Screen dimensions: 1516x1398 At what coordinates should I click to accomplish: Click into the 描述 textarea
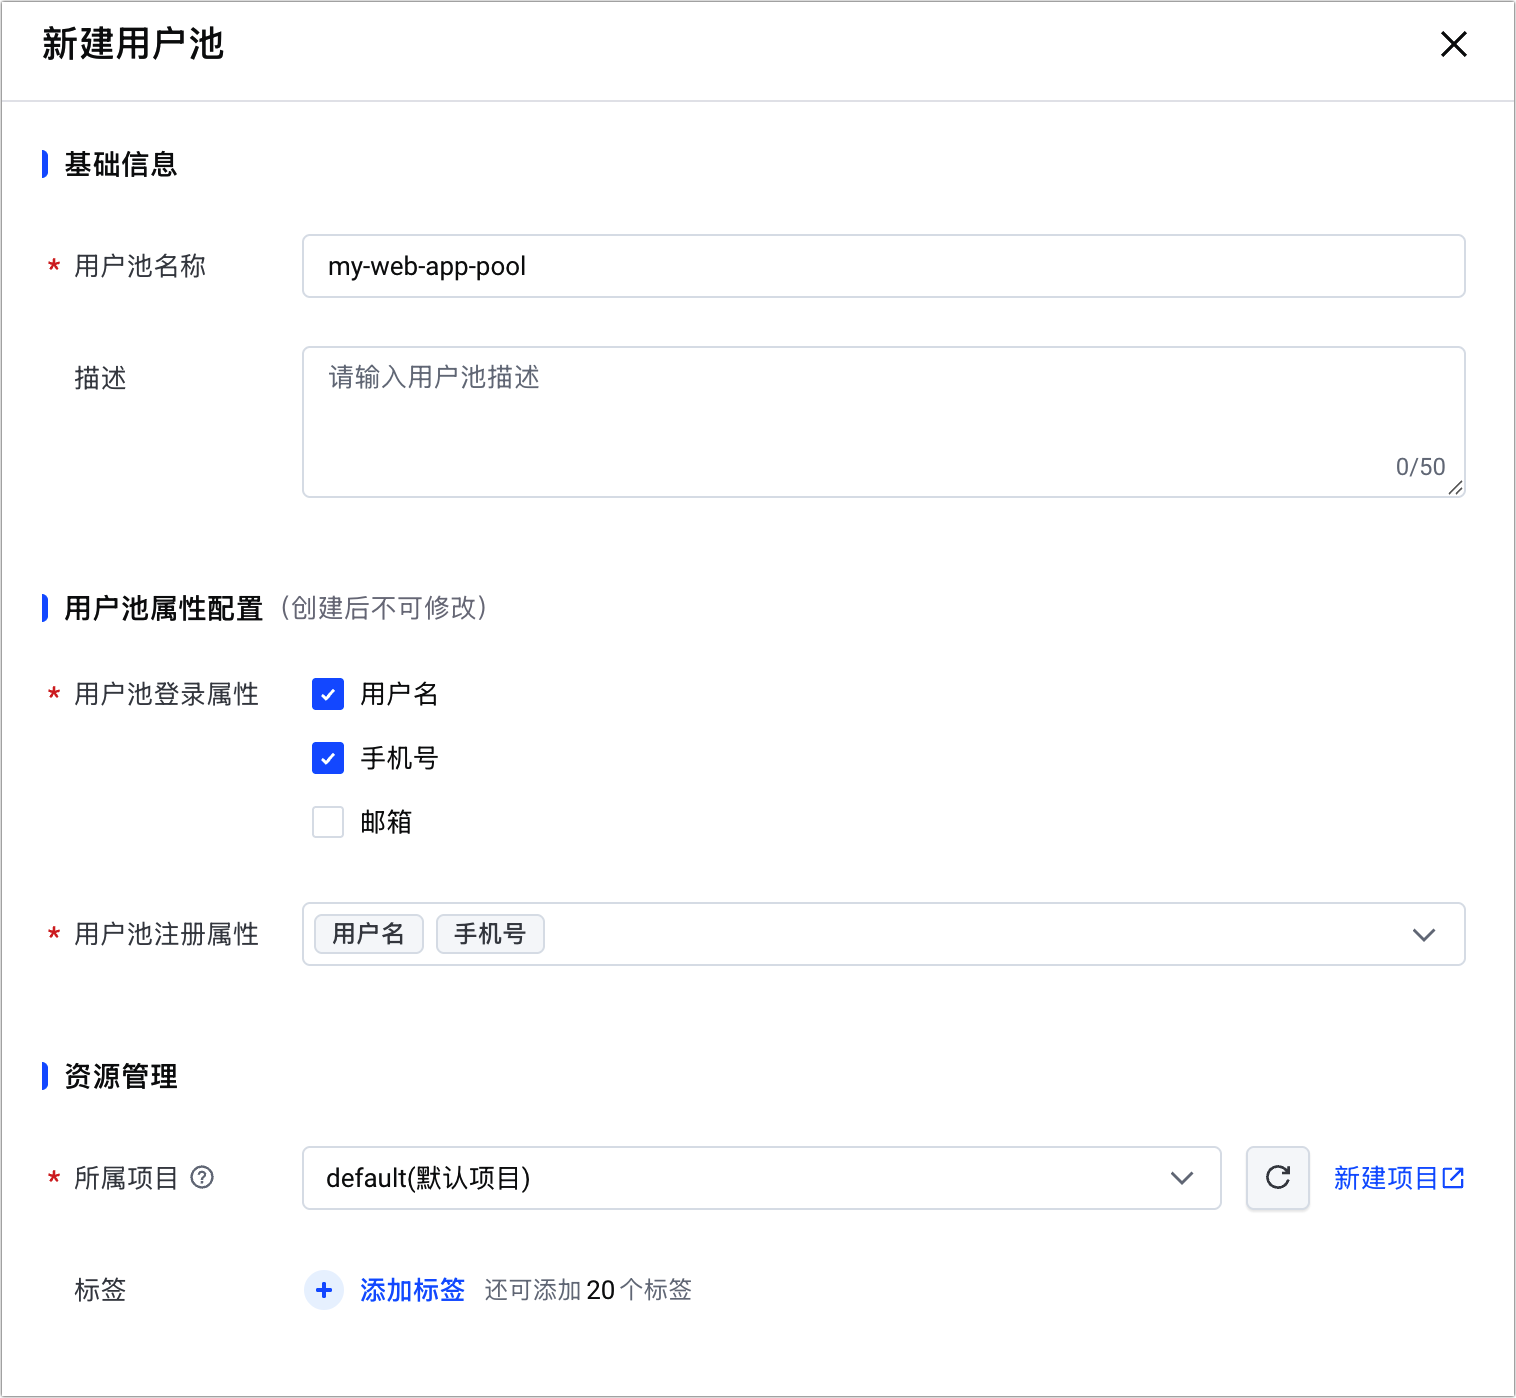pos(884,422)
